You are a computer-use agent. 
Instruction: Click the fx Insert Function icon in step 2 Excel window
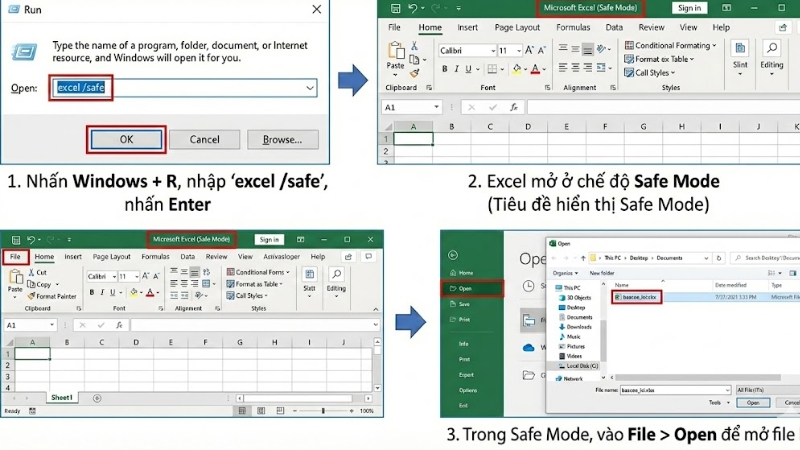514,107
